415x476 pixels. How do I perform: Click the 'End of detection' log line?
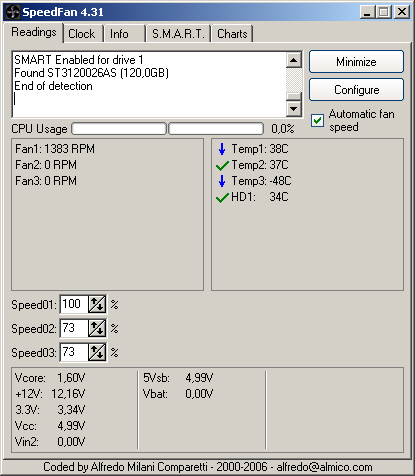point(53,86)
